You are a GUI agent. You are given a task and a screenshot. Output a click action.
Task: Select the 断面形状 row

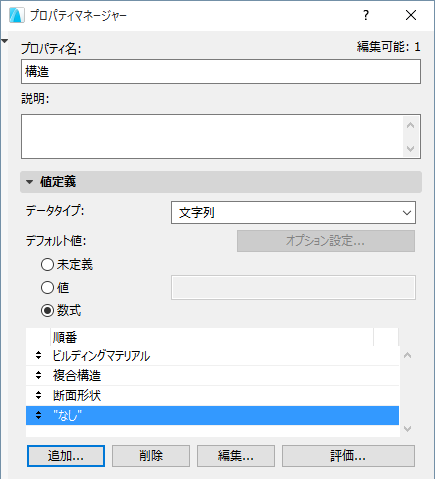(212, 396)
